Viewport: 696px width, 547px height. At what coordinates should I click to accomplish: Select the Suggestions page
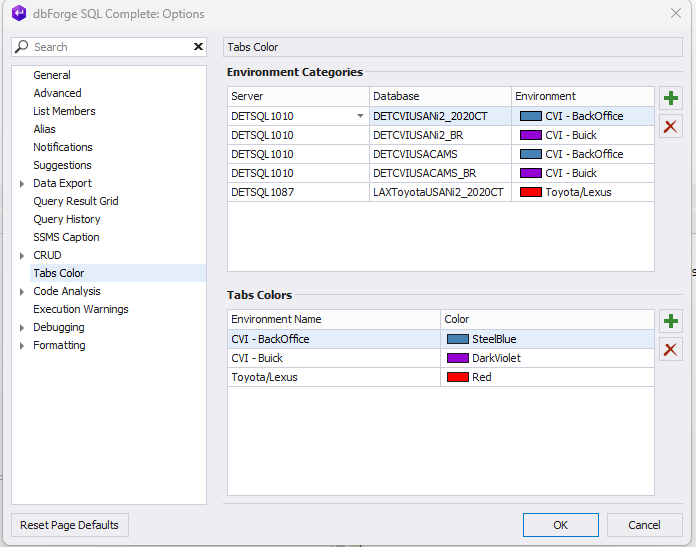click(62, 165)
